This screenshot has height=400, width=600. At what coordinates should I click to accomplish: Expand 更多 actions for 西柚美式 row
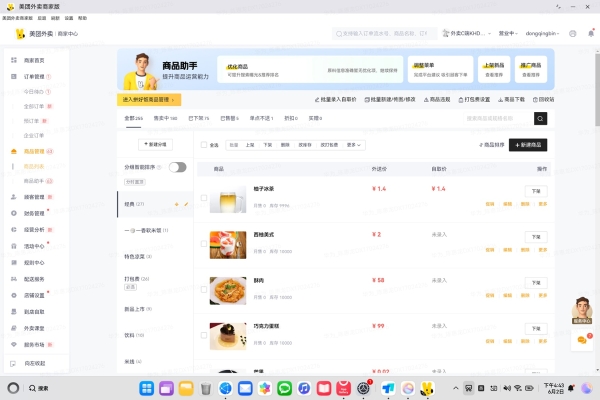point(543,250)
